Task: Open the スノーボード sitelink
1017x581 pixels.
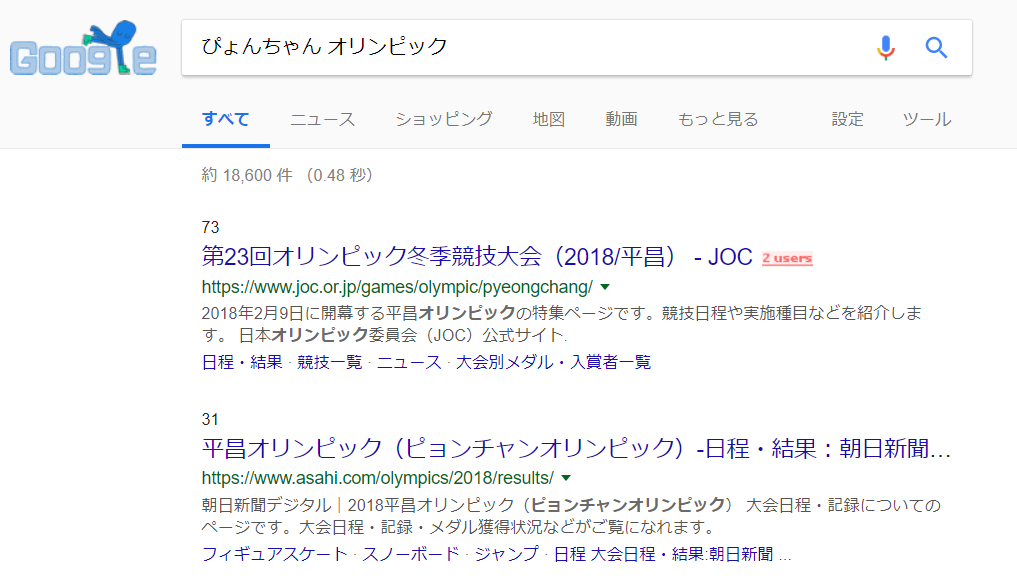Action: 411,554
